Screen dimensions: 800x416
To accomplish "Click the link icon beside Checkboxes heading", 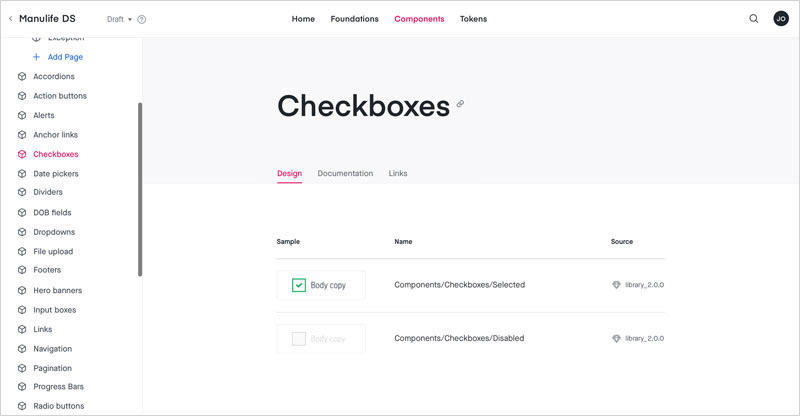I will click(460, 104).
